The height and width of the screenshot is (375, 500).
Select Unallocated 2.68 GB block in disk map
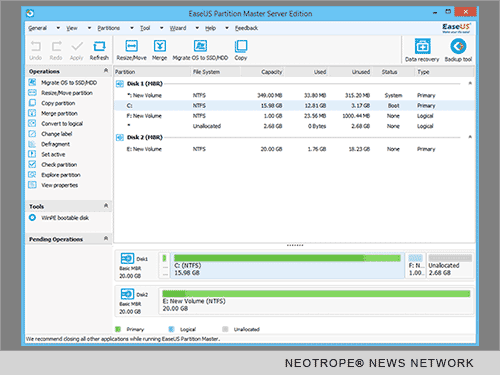point(450,265)
